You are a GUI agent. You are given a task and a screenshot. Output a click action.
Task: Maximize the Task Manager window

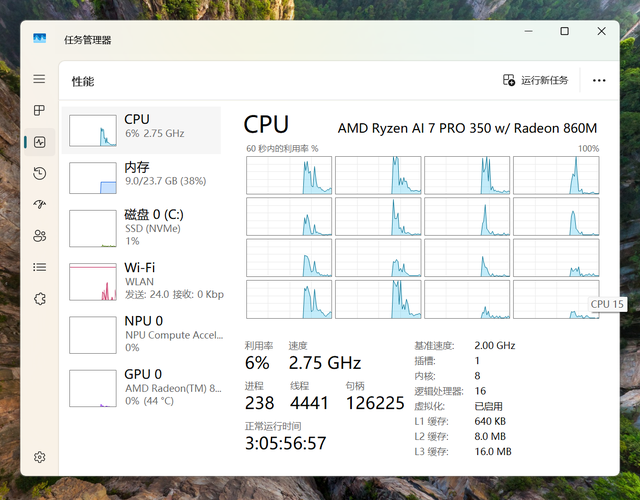coord(564,31)
